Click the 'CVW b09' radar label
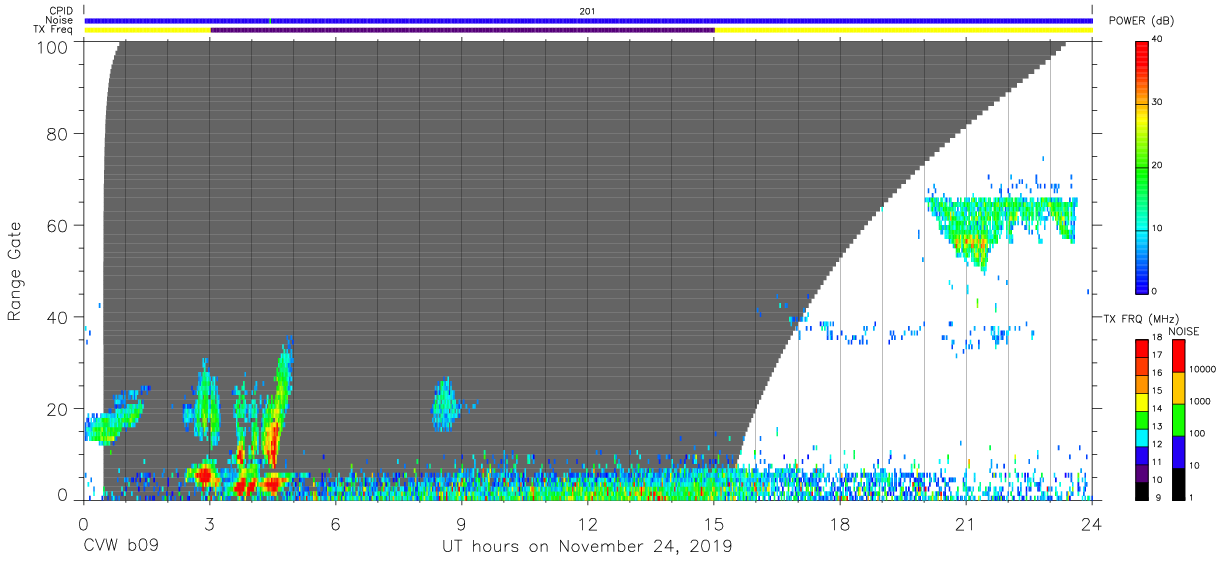Image resolution: width=1228 pixels, height=567 pixels. [121, 547]
